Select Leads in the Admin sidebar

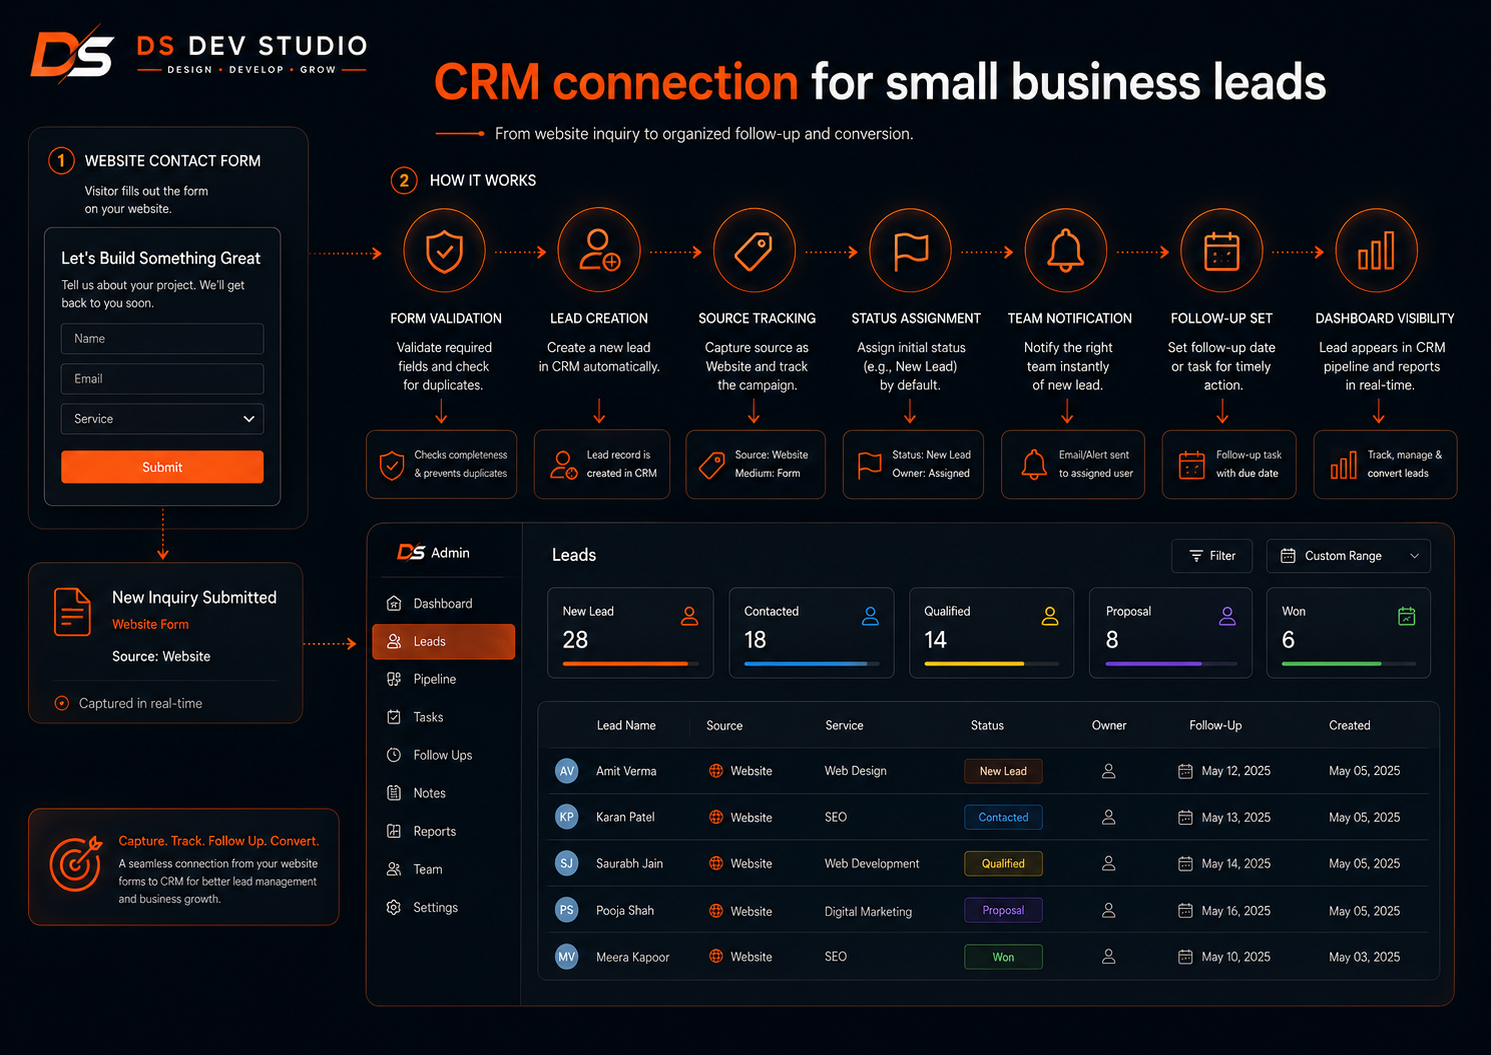click(443, 642)
